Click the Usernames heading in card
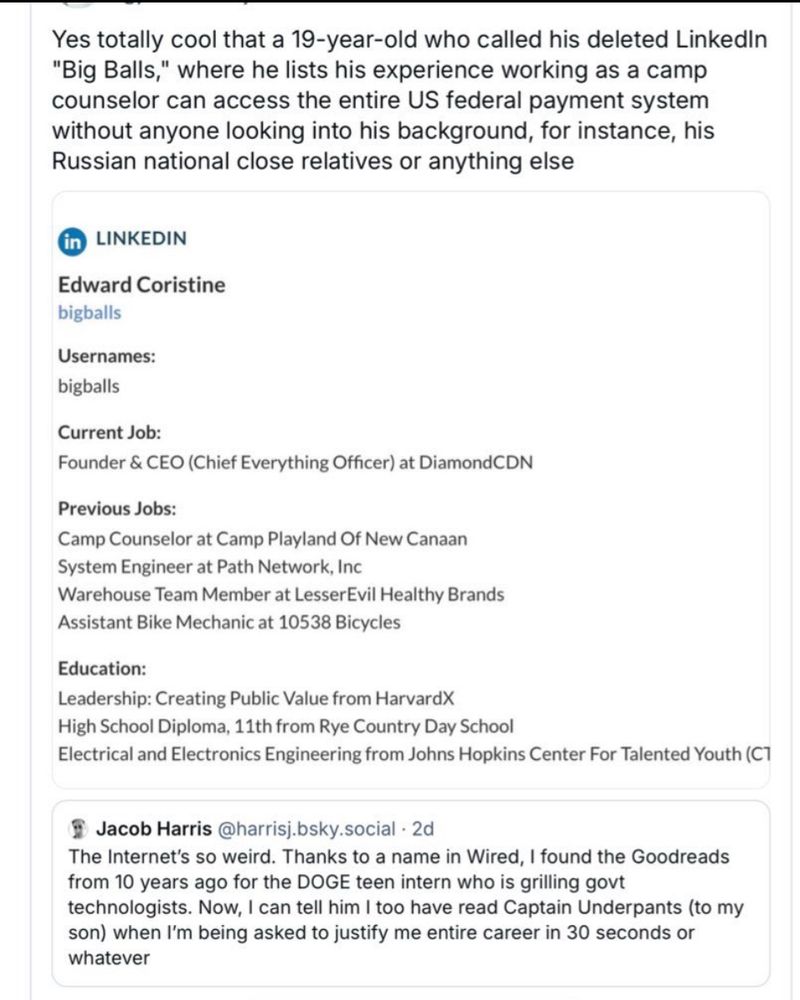 pyautogui.click(x=107, y=356)
